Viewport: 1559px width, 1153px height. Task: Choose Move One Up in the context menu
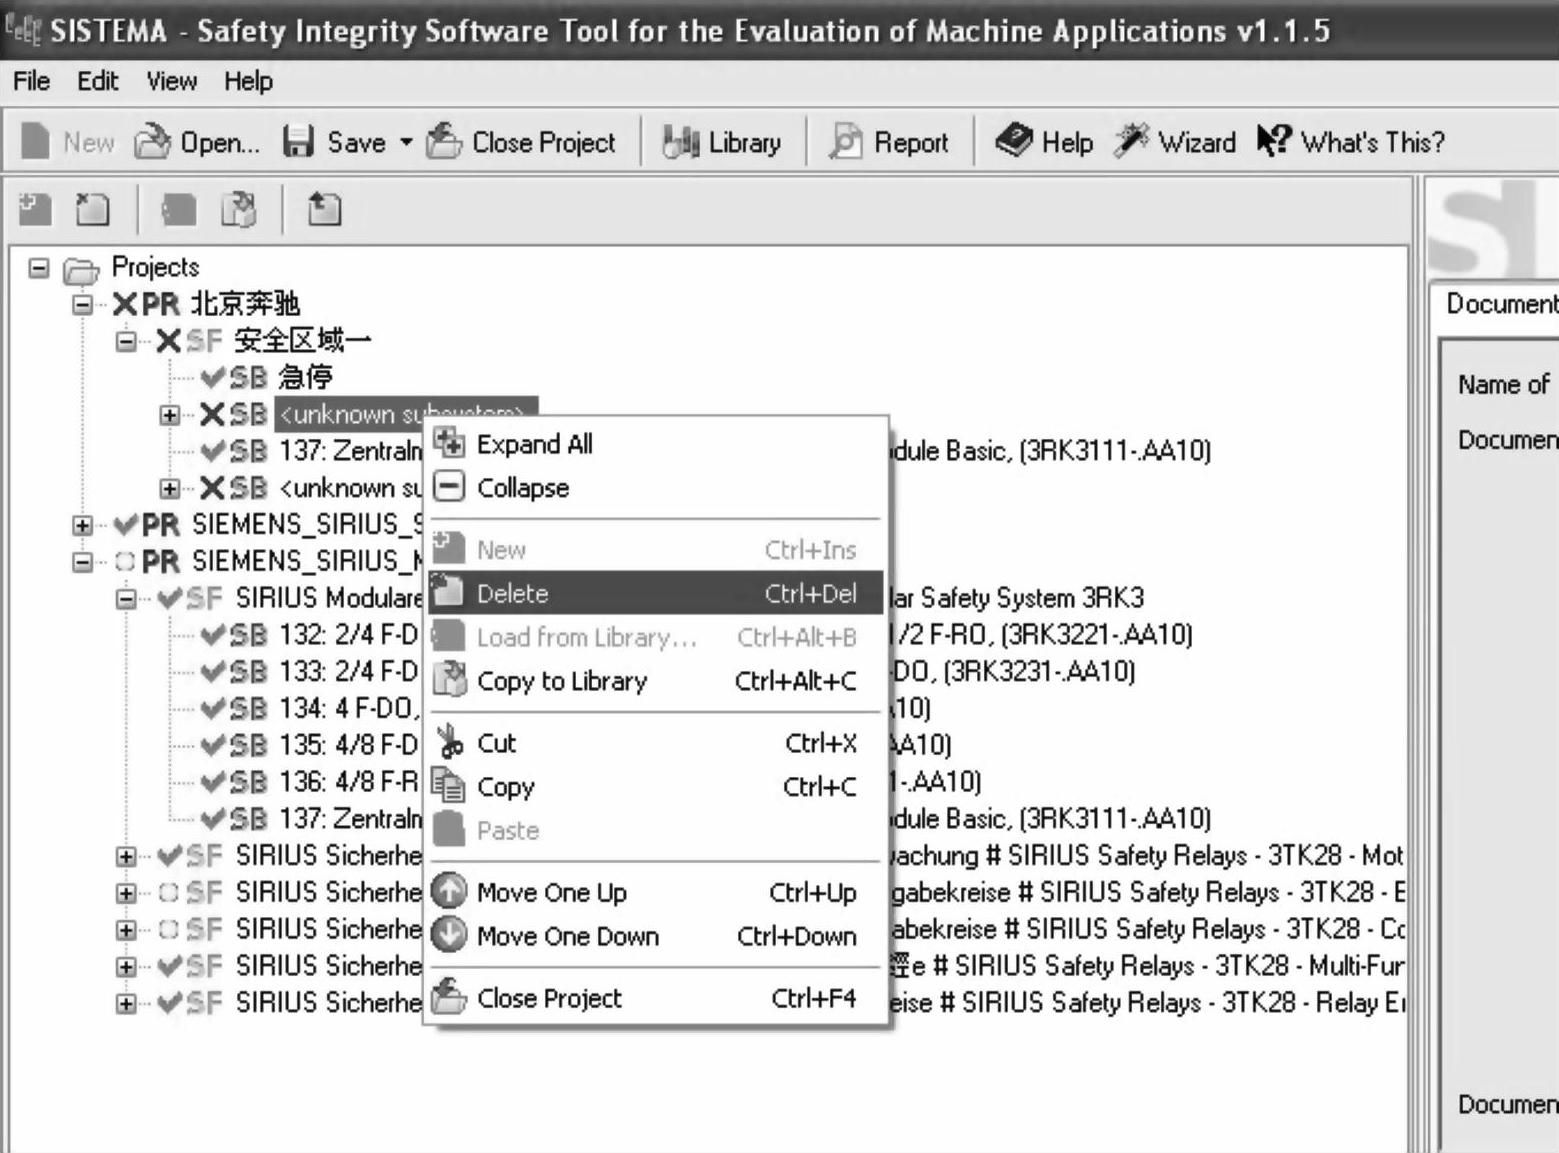point(655,892)
